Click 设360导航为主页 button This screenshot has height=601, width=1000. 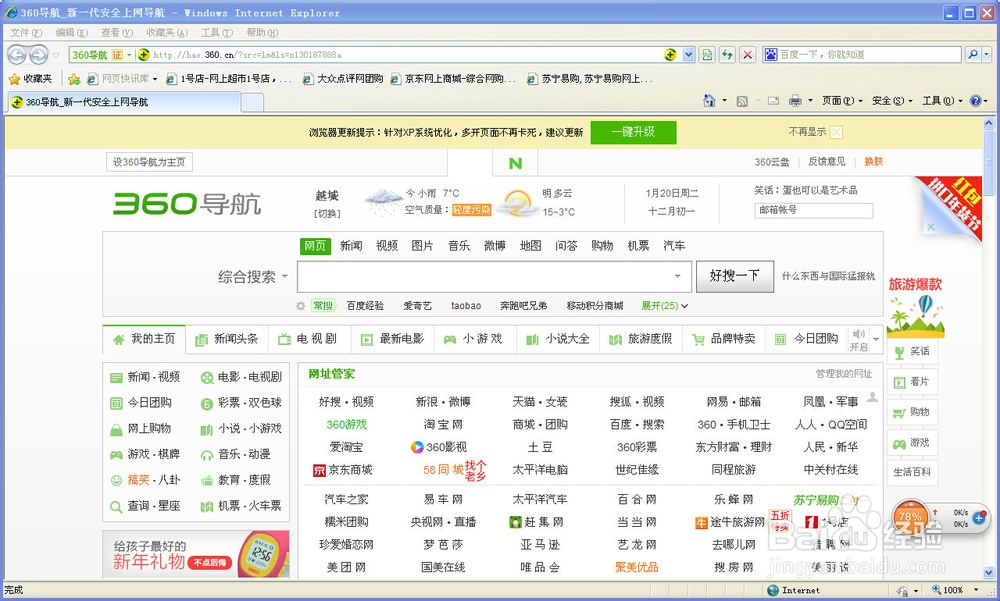[149, 162]
